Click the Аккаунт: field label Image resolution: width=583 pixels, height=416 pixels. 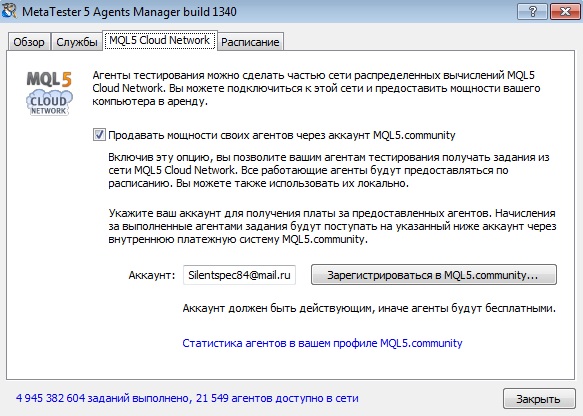click(x=152, y=275)
